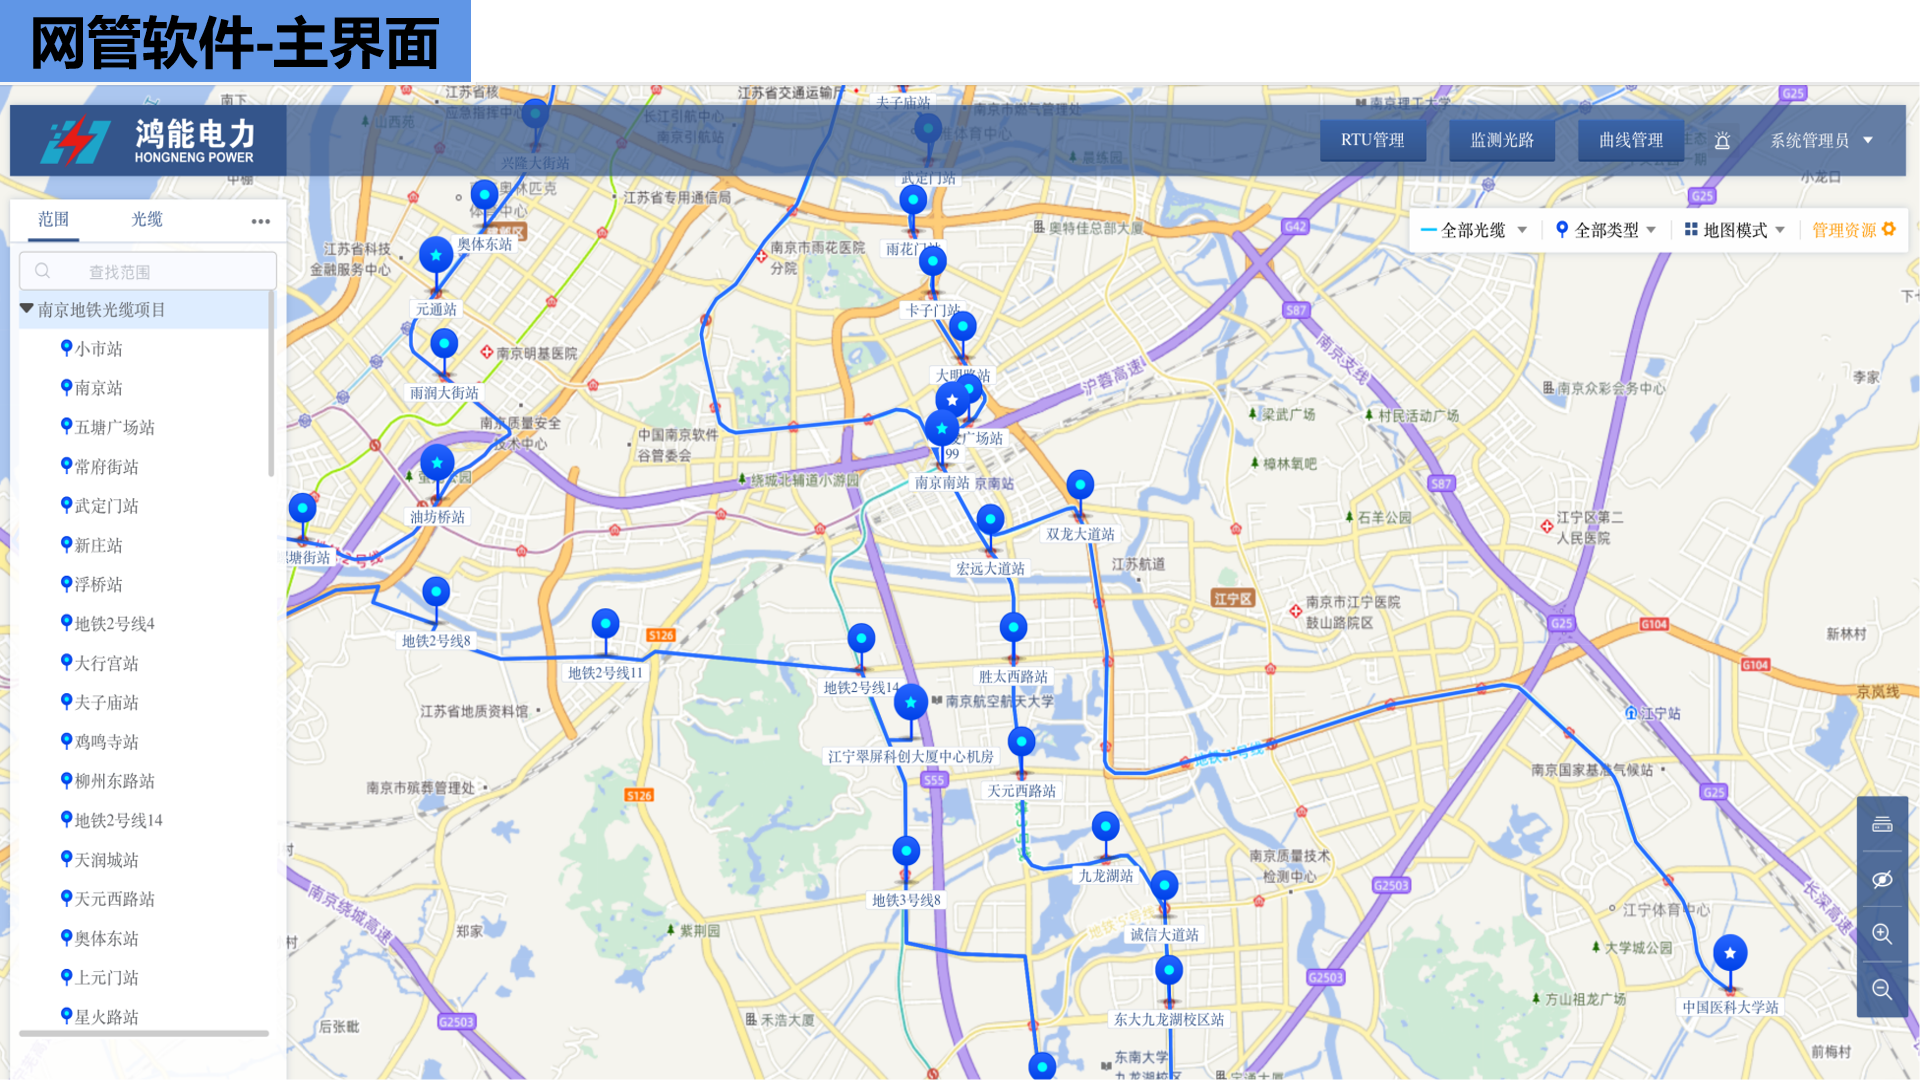Open the device layer icon on map toolbar
This screenshot has width=1920, height=1080.
pyautogui.click(x=1882, y=824)
